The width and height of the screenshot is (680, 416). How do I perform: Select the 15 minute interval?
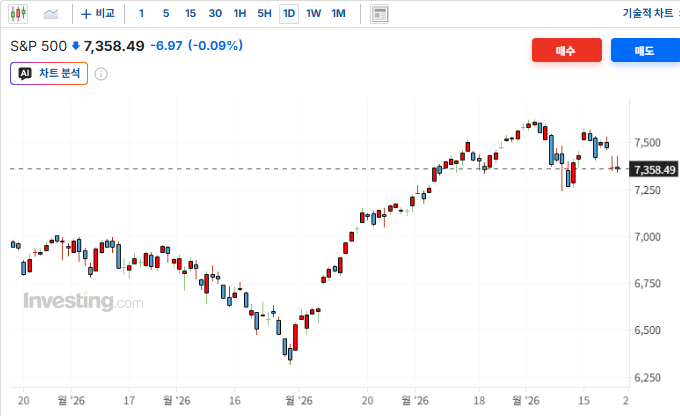click(x=190, y=14)
